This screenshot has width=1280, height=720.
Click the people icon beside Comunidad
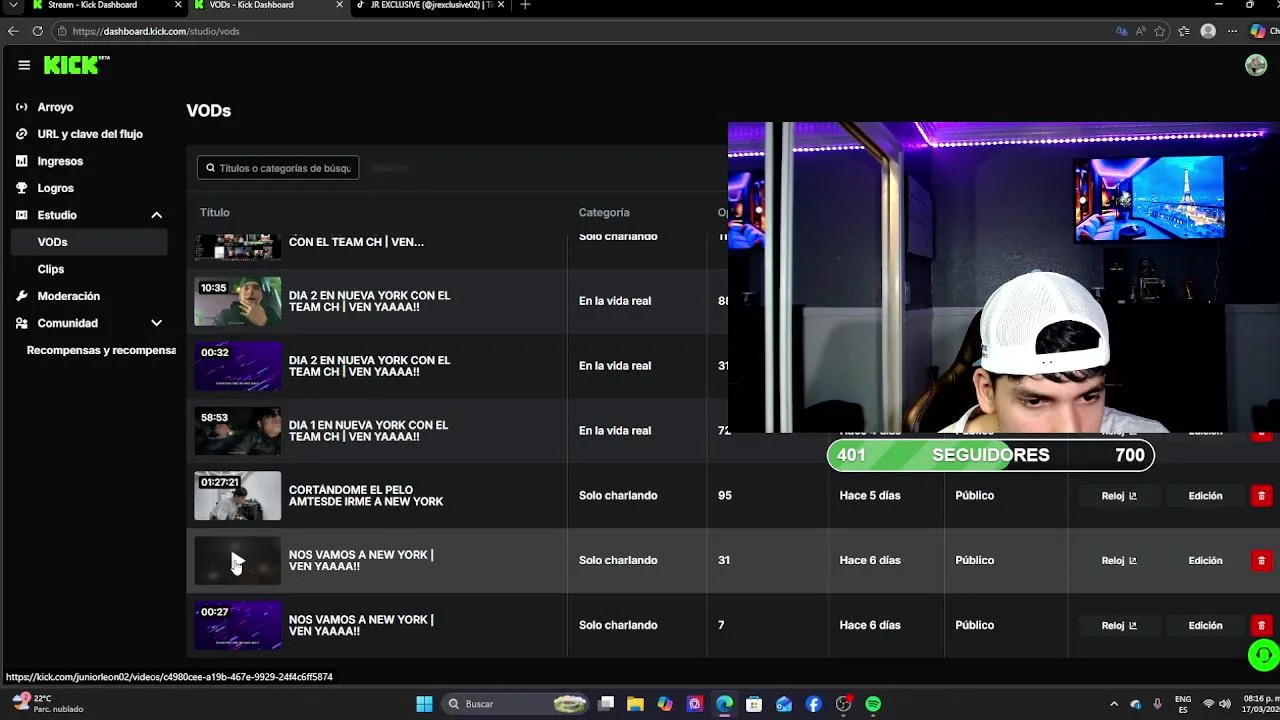click(22, 323)
